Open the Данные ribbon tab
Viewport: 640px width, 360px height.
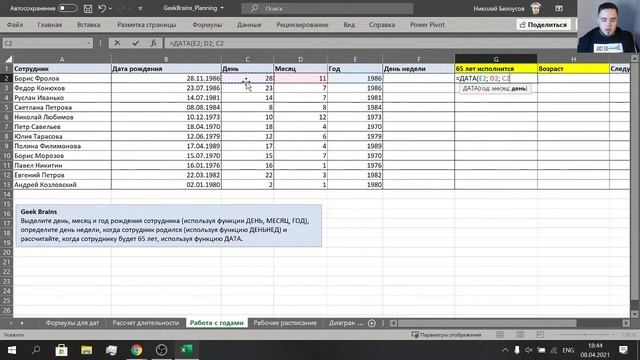pos(249,25)
